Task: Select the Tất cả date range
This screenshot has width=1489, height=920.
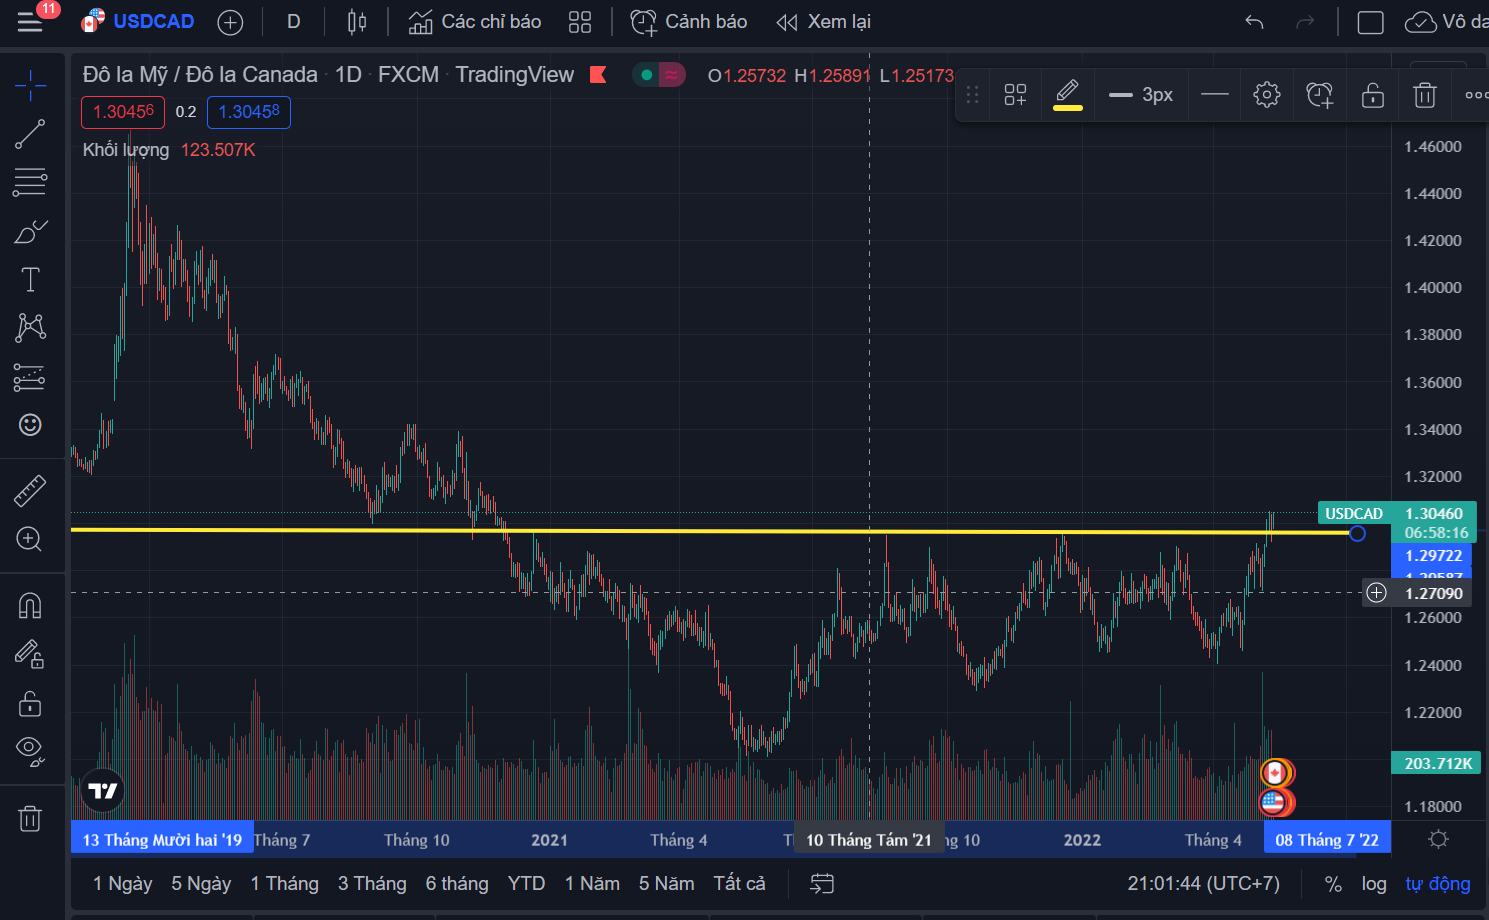Action: click(739, 884)
